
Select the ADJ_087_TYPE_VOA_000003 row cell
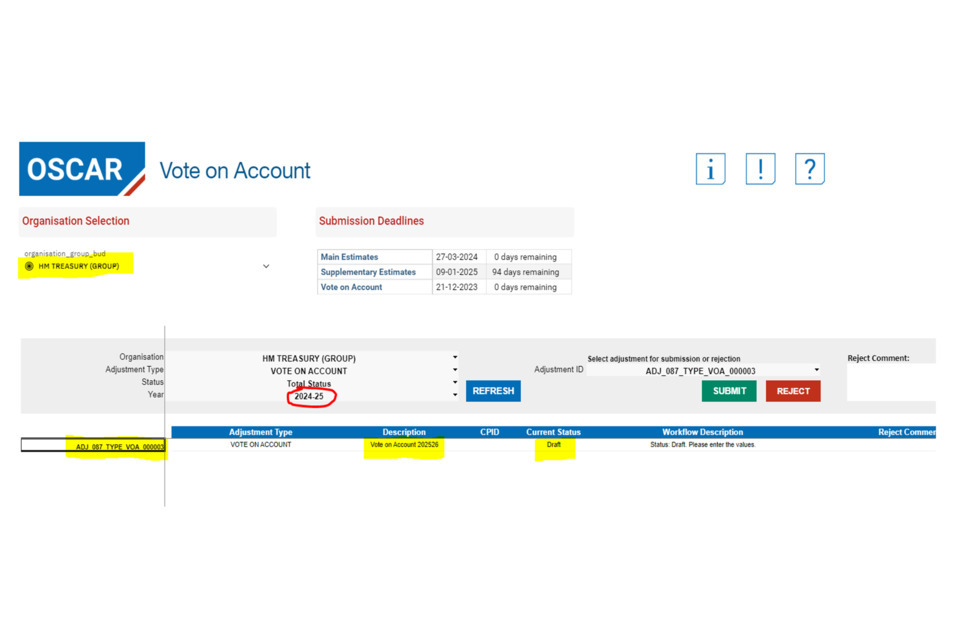[x=94, y=446]
